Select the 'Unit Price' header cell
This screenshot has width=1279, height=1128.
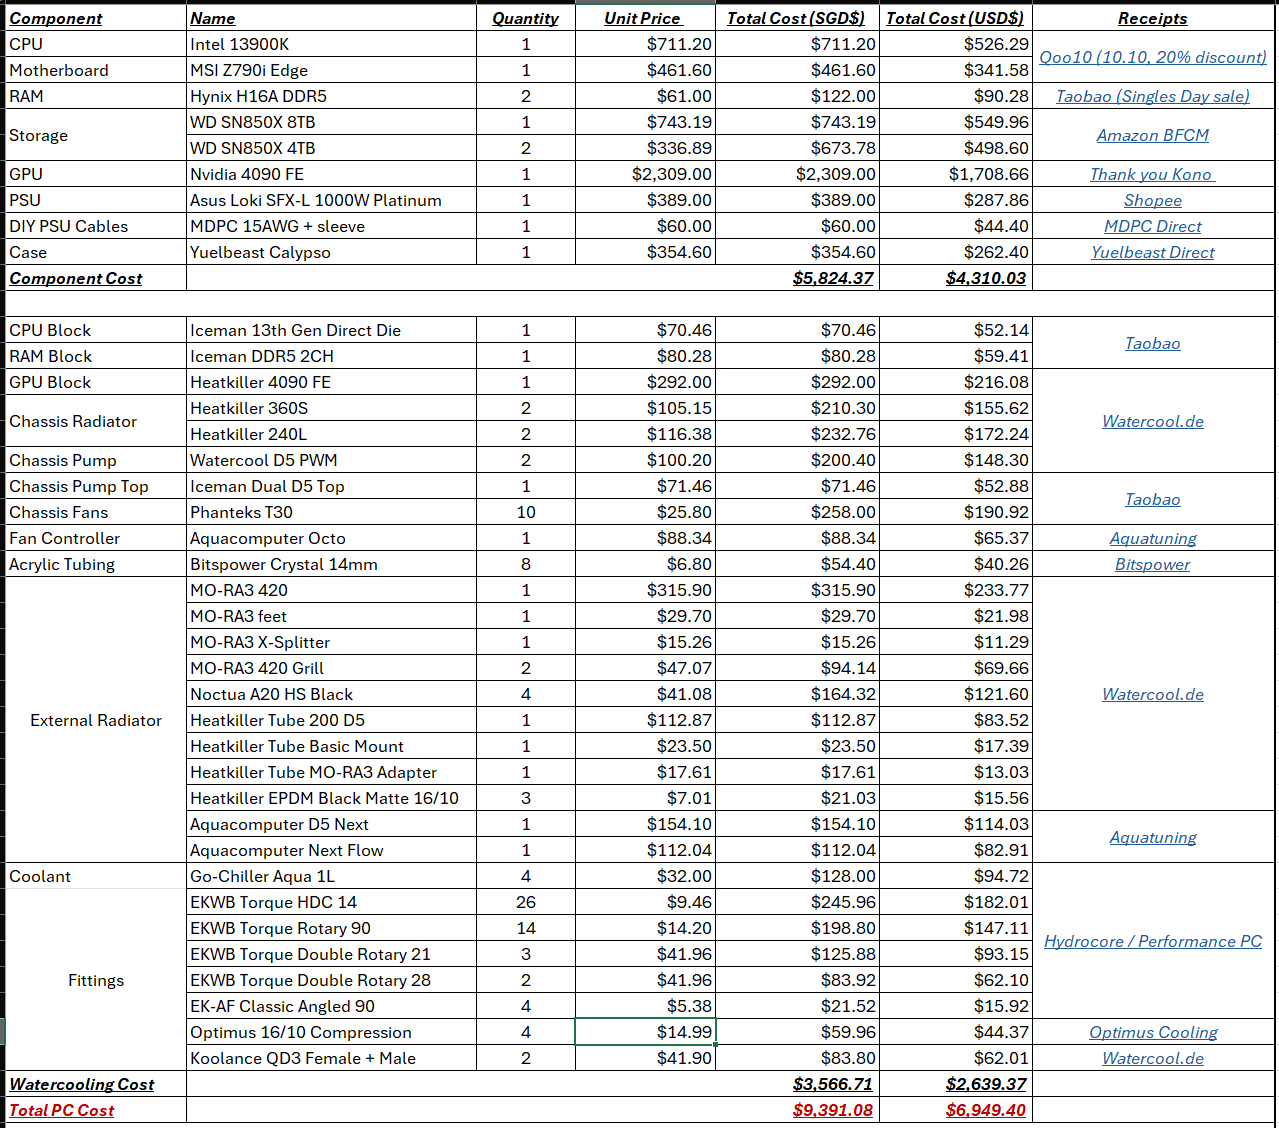point(645,18)
